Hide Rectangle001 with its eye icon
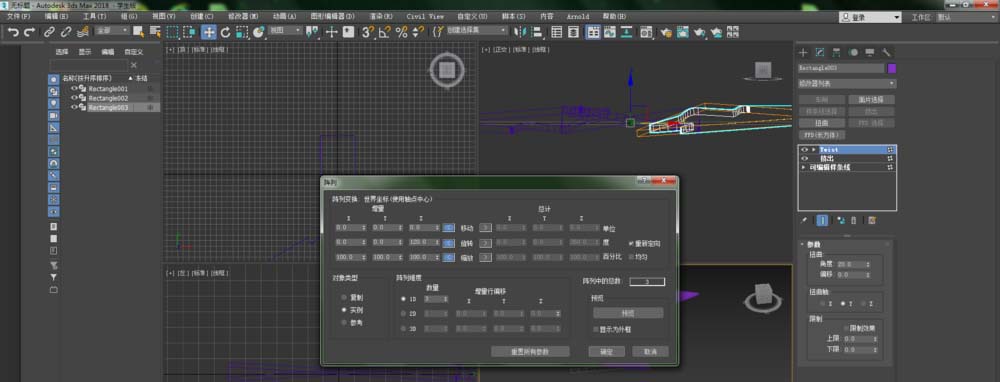Viewport: 1000px width, 382px height. 74,89
